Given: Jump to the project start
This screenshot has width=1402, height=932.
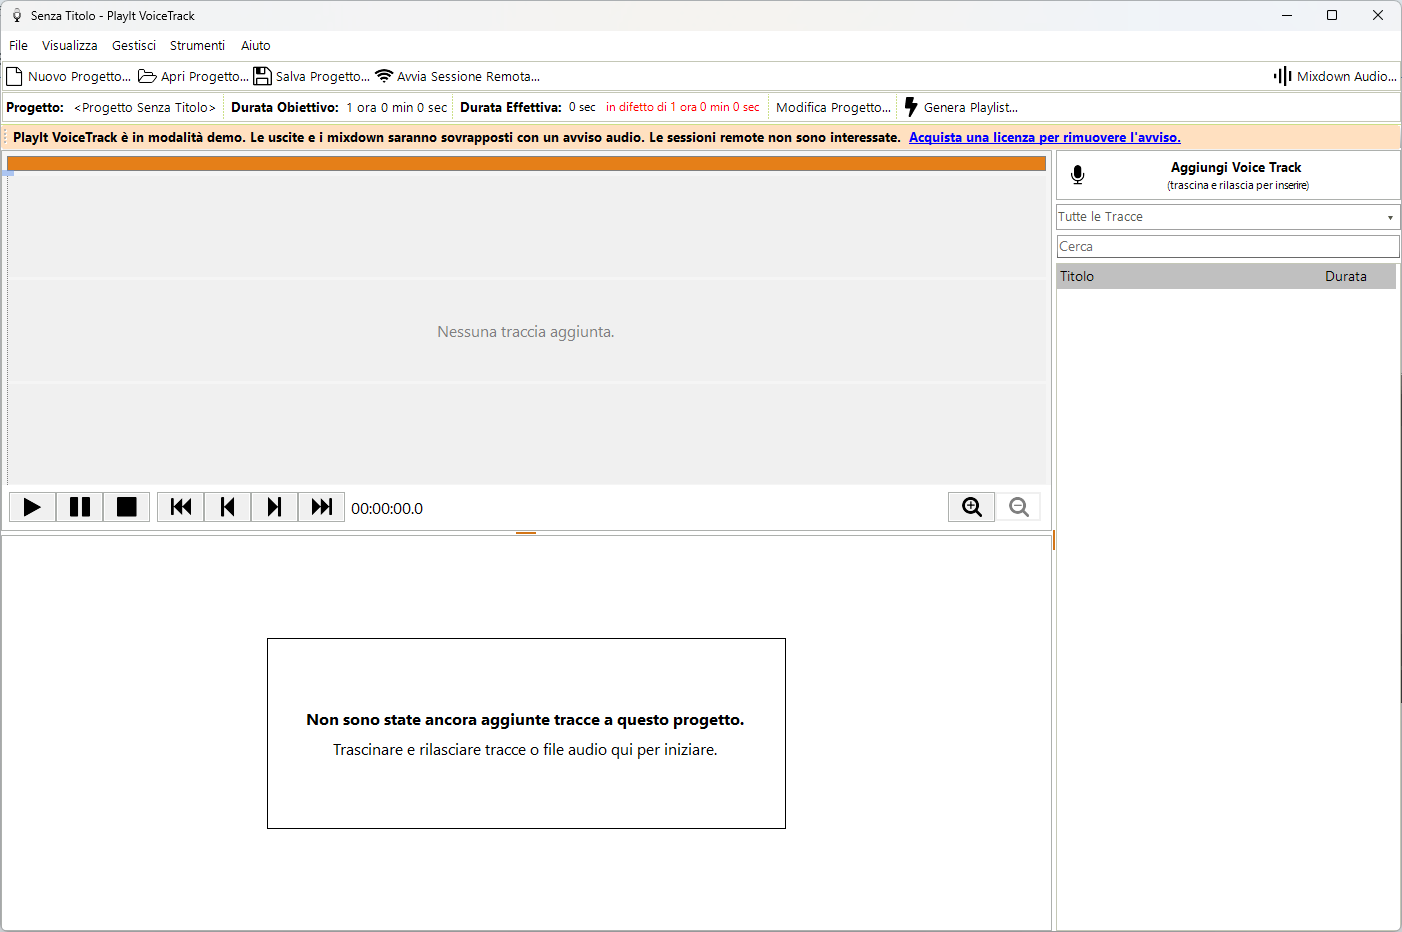Looking at the screenshot, I should pyautogui.click(x=181, y=507).
